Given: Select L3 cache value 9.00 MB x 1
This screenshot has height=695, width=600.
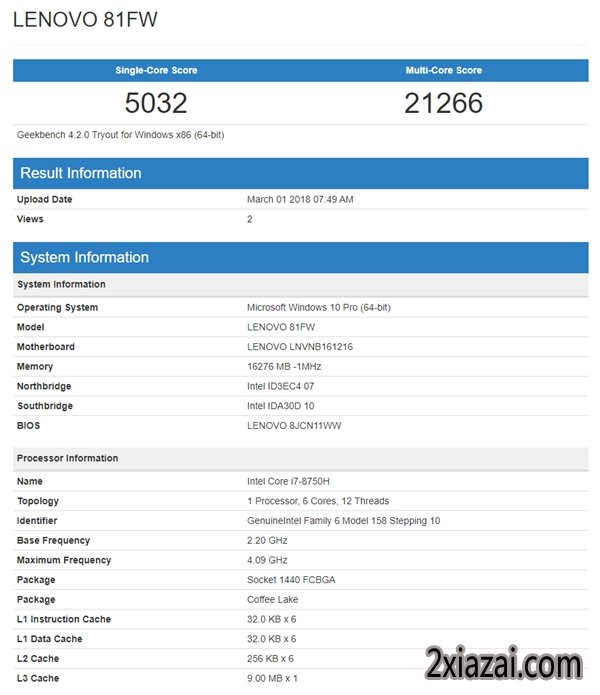Looking at the screenshot, I should 273,679.
